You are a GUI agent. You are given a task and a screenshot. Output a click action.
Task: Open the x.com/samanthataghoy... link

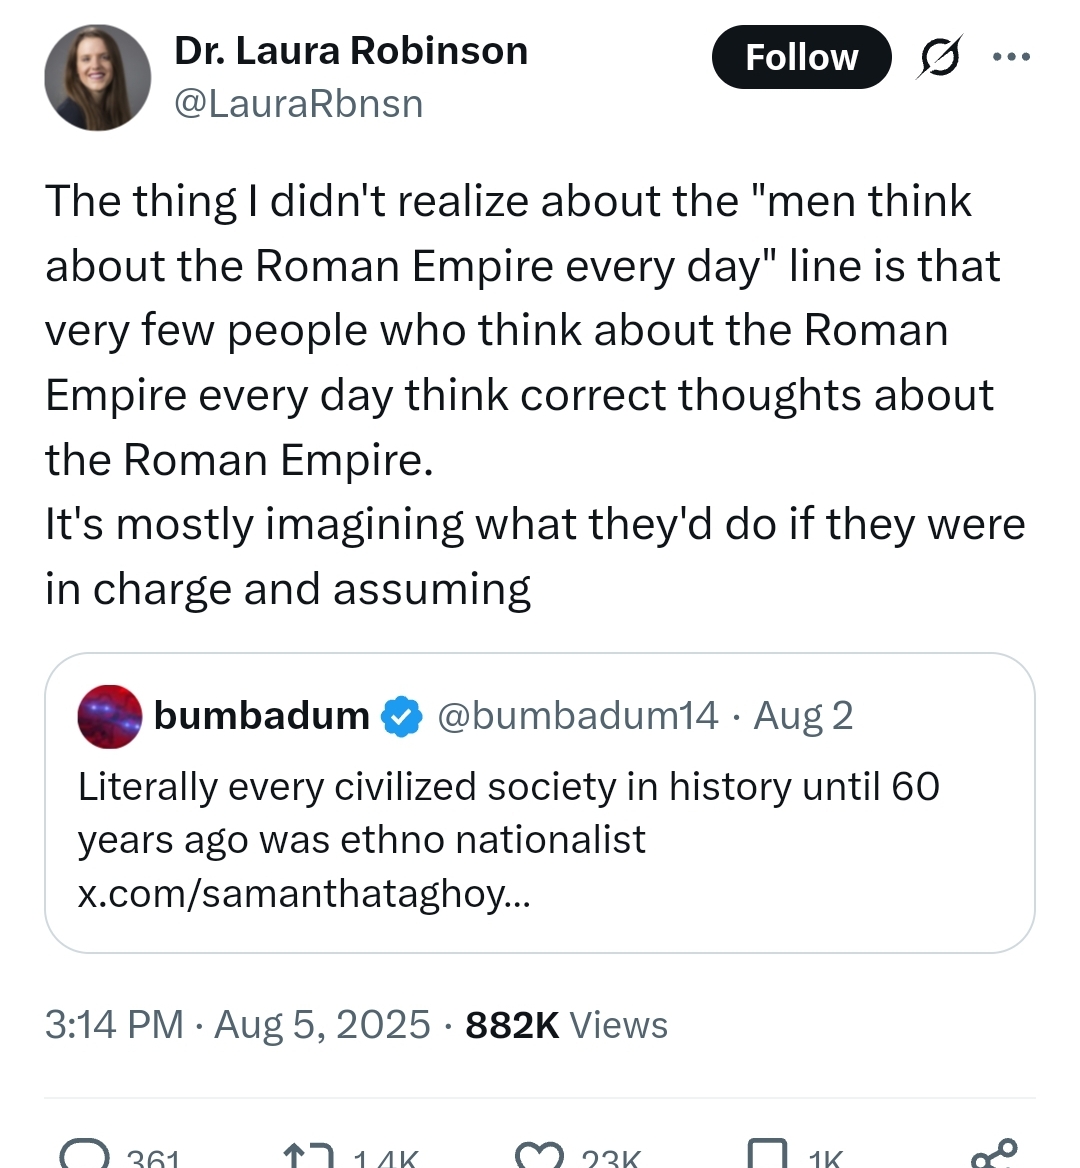tap(304, 893)
